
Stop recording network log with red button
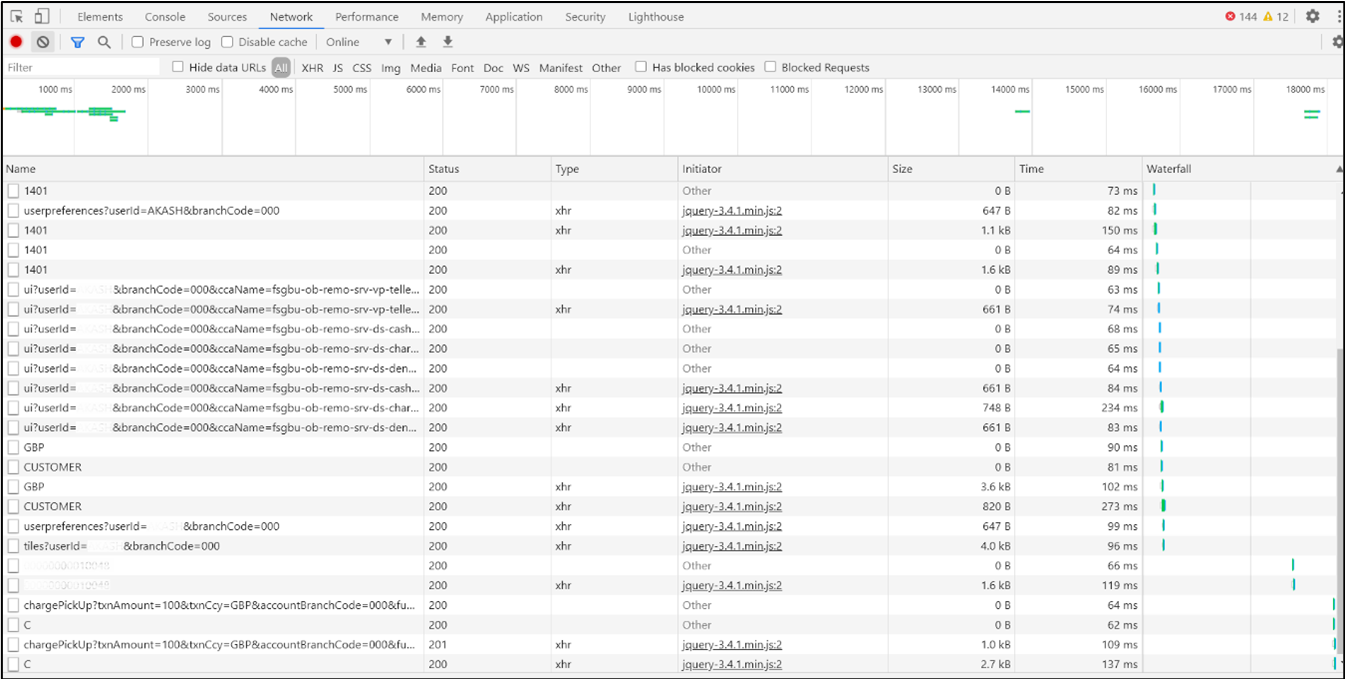coord(16,42)
